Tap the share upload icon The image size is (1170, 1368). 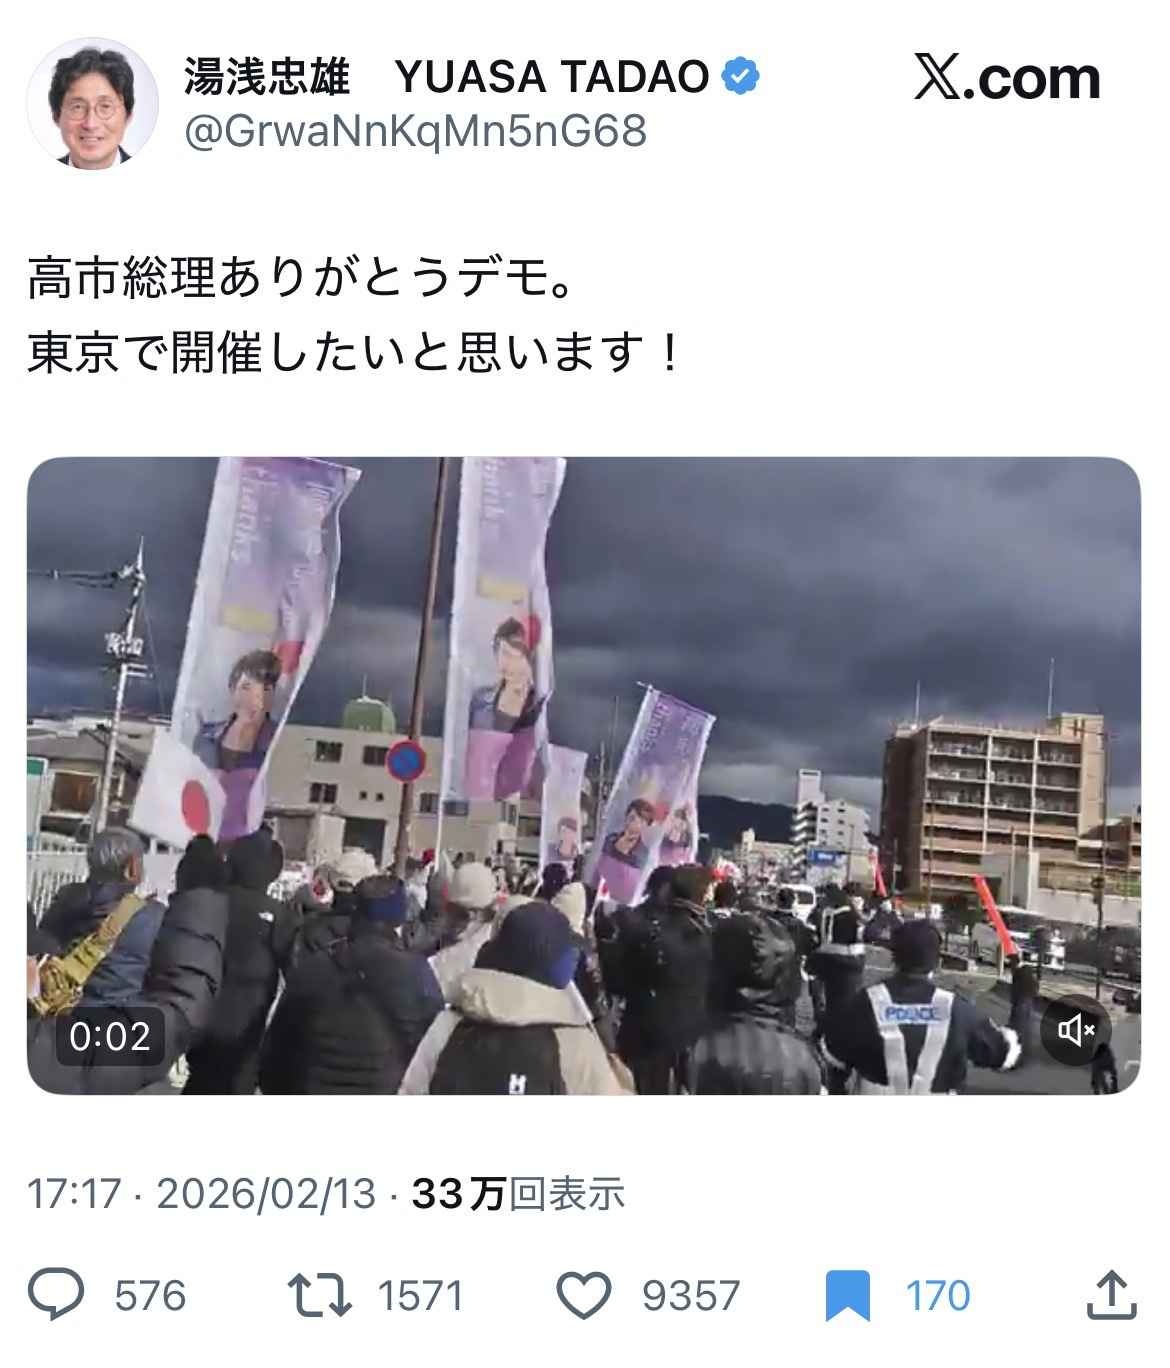[x=1112, y=1295]
